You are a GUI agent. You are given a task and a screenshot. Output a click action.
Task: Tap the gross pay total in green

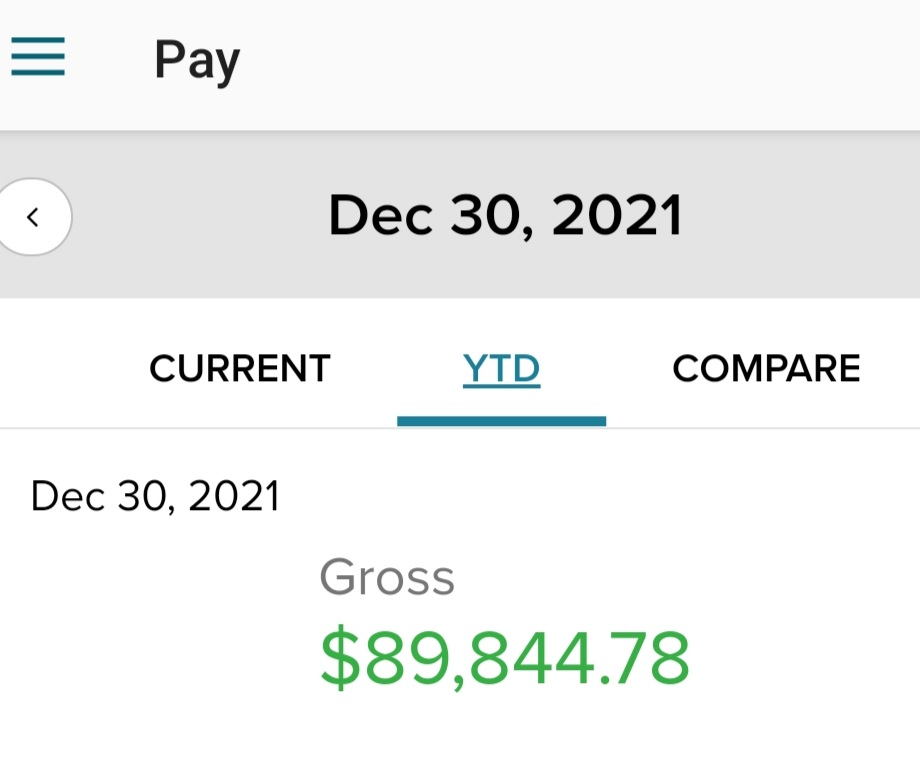coord(505,657)
